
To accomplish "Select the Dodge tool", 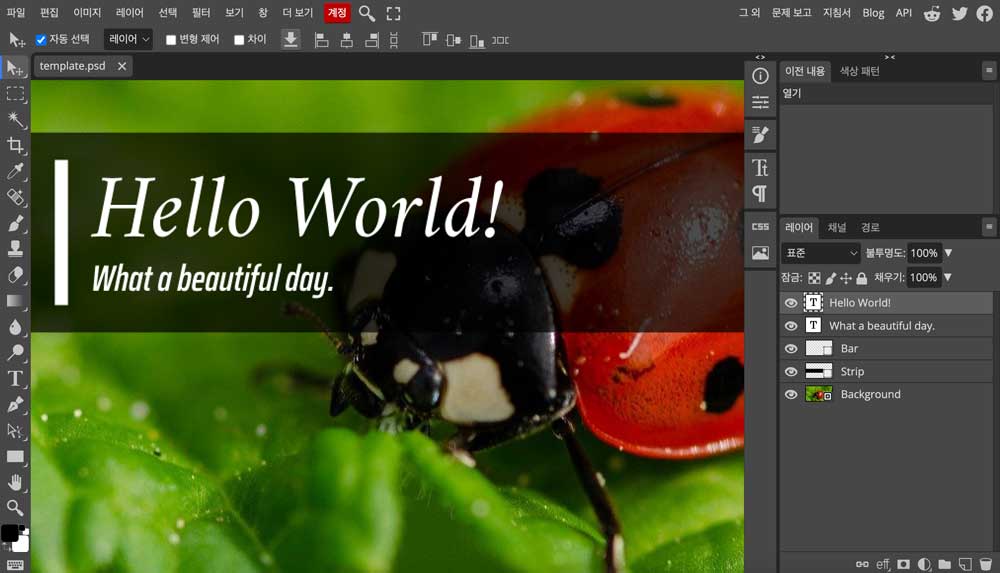I will click(15, 352).
